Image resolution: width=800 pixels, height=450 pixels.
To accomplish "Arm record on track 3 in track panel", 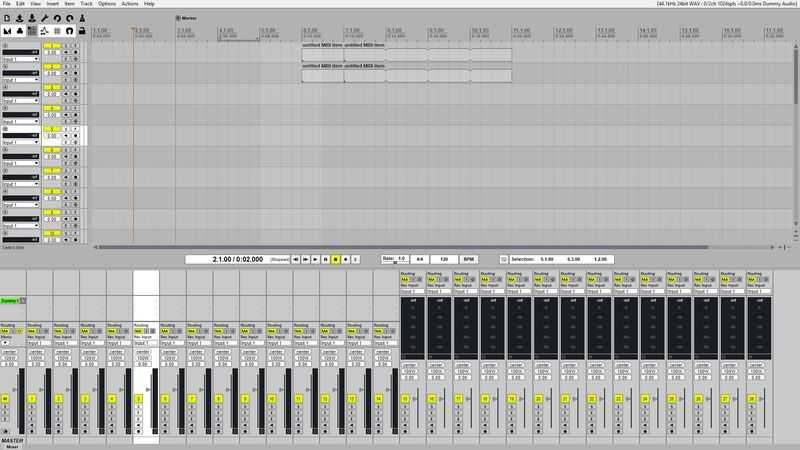I will tap(76, 94).
